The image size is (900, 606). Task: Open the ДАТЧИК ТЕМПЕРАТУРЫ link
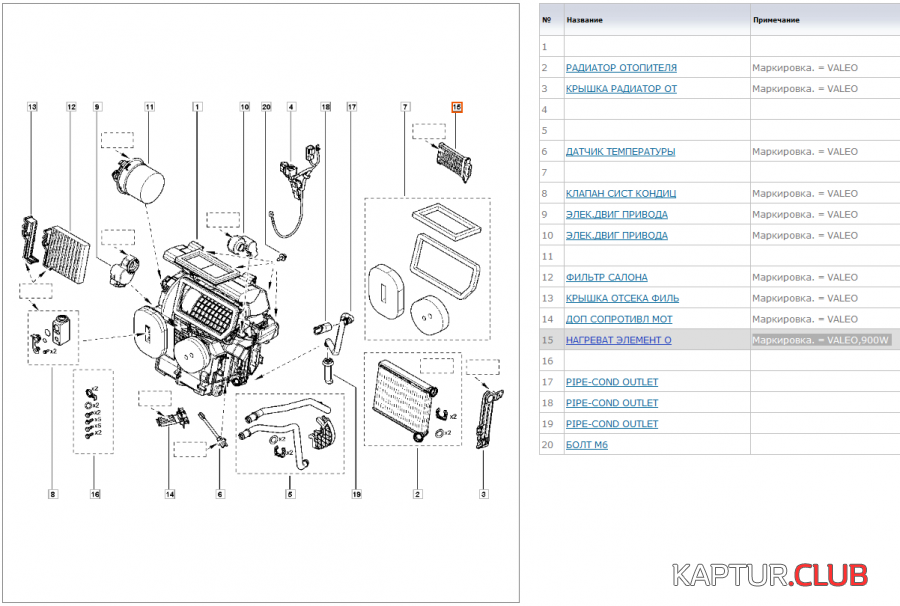[620, 152]
